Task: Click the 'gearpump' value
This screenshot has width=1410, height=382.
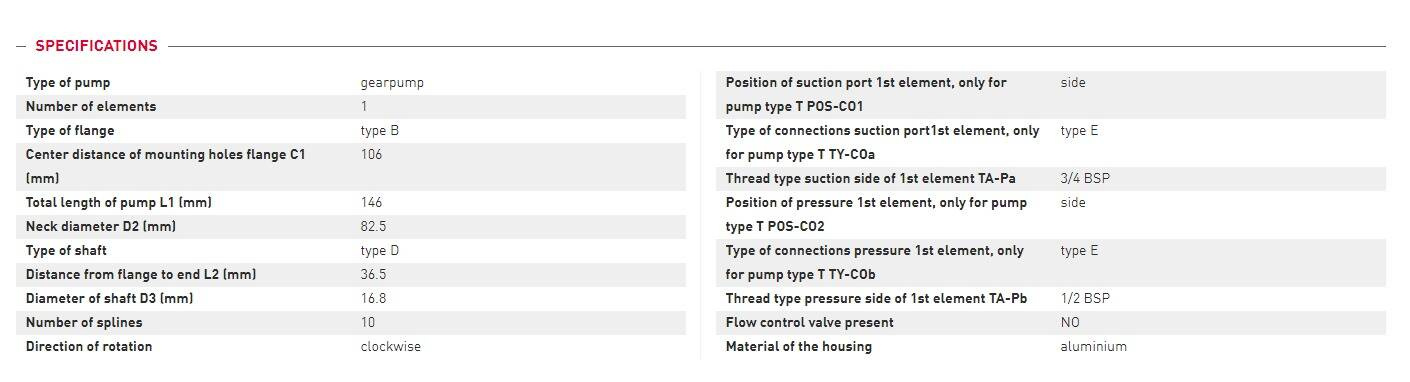Action: (x=392, y=83)
